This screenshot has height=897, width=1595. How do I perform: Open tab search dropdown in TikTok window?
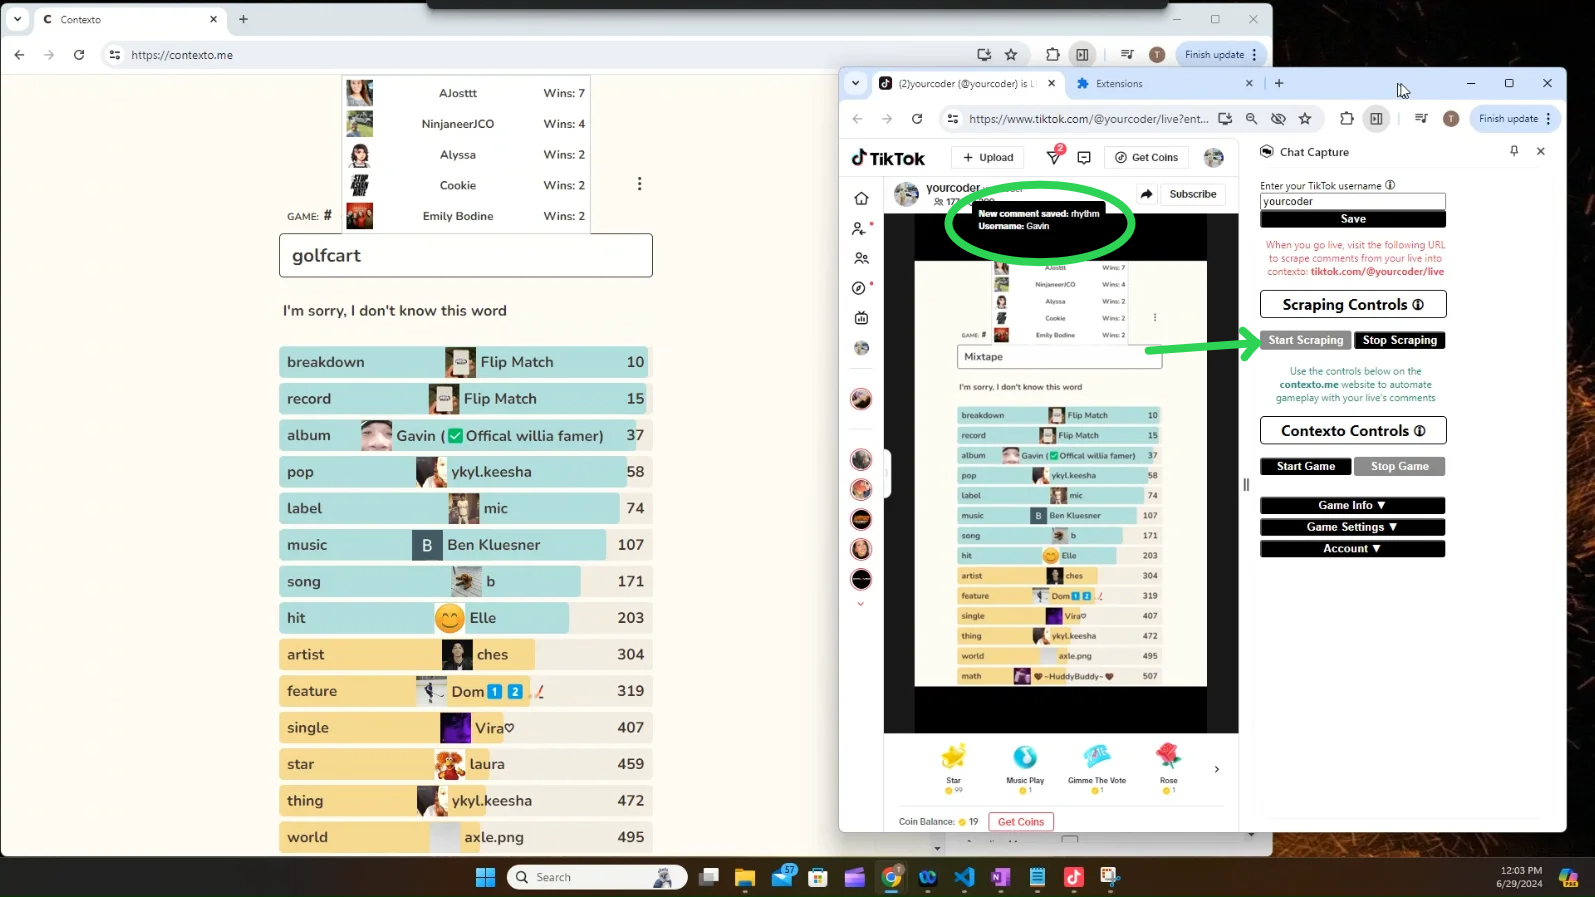click(855, 84)
